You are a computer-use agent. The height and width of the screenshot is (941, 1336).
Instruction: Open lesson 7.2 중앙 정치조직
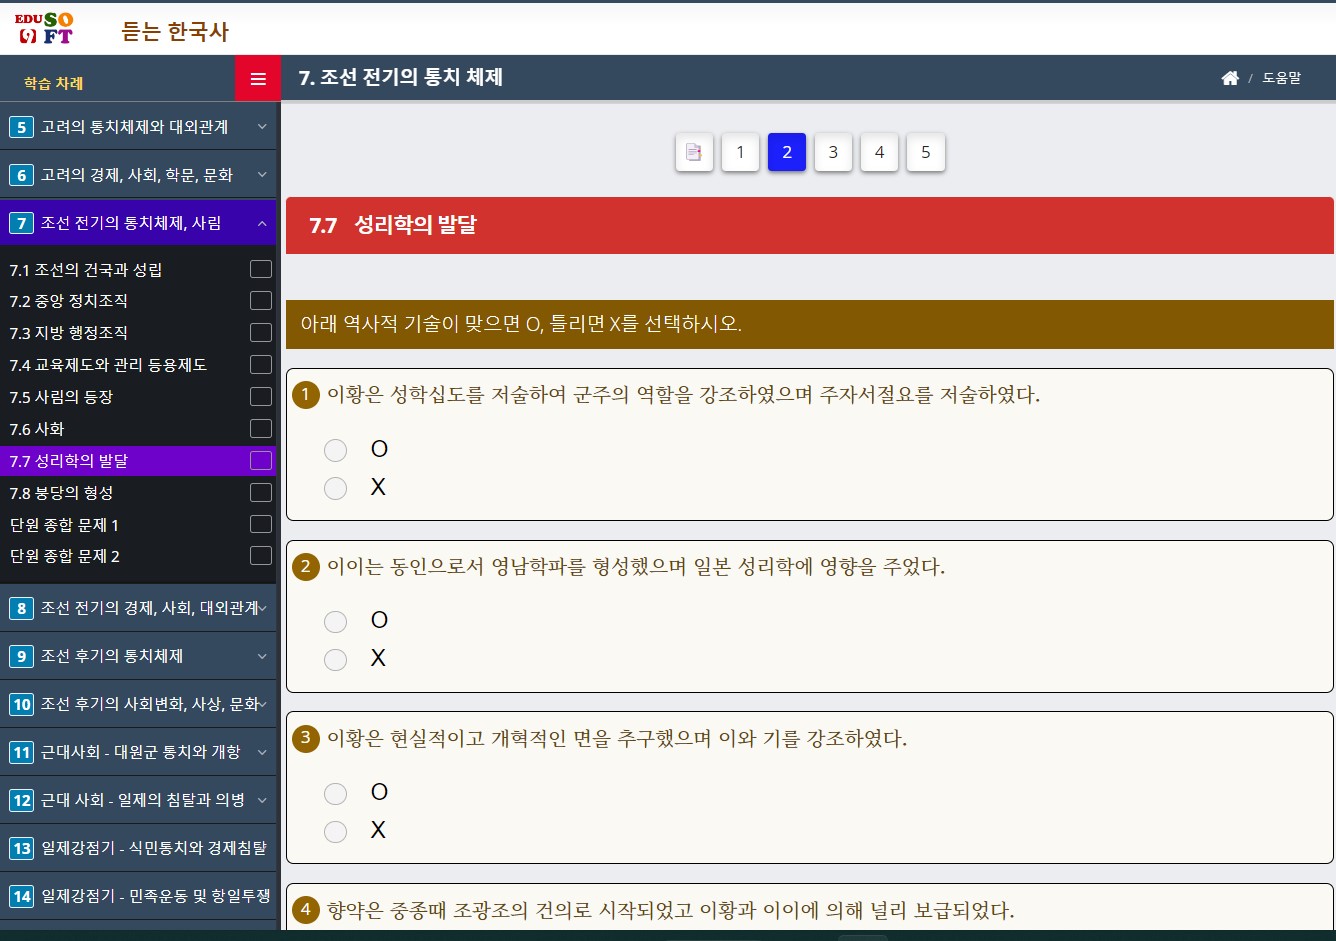(68, 300)
